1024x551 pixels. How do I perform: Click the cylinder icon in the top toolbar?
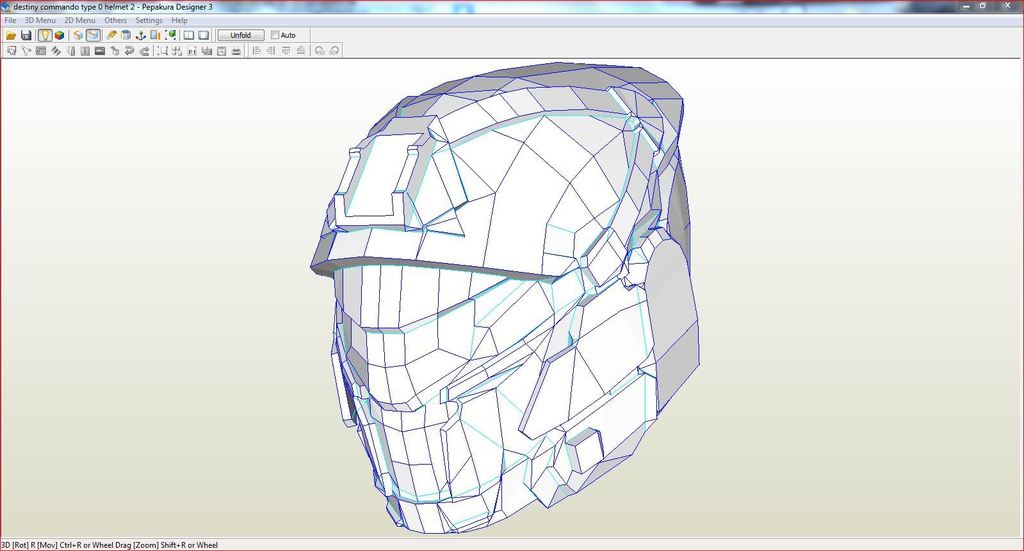point(126,35)
